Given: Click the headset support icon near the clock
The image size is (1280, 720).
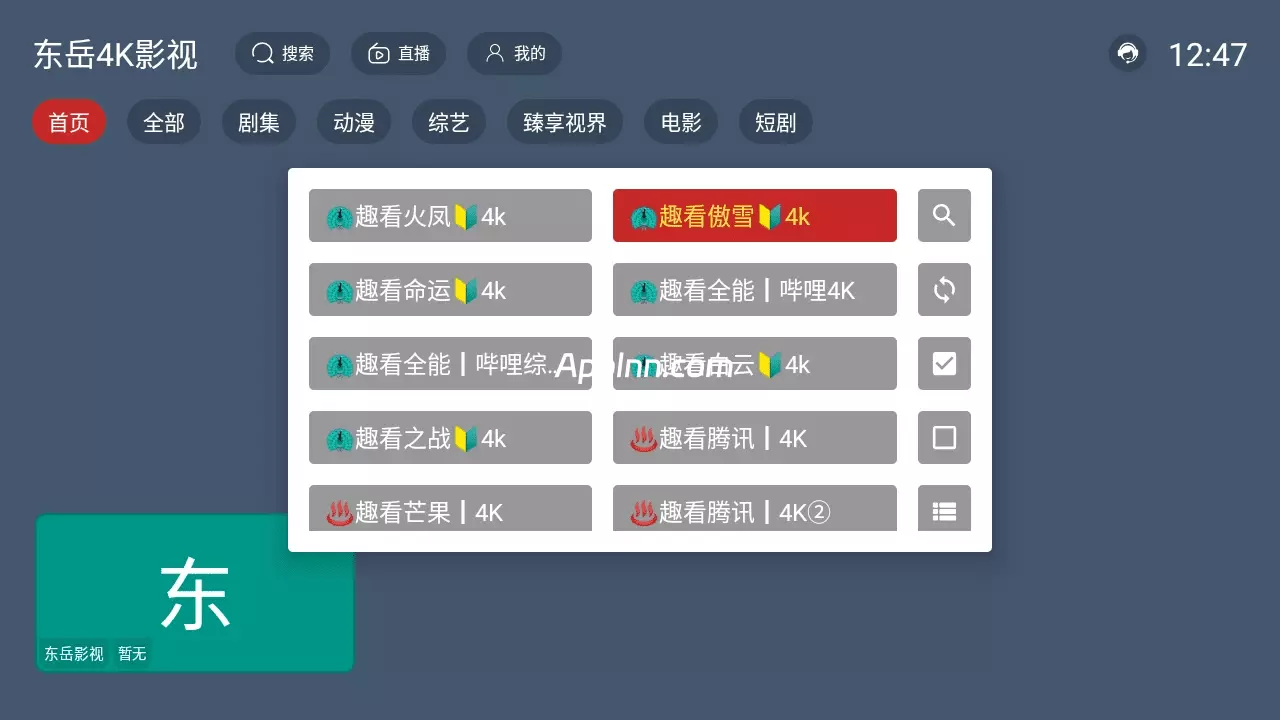Looking at the screenshot, I should (1128, 53).
